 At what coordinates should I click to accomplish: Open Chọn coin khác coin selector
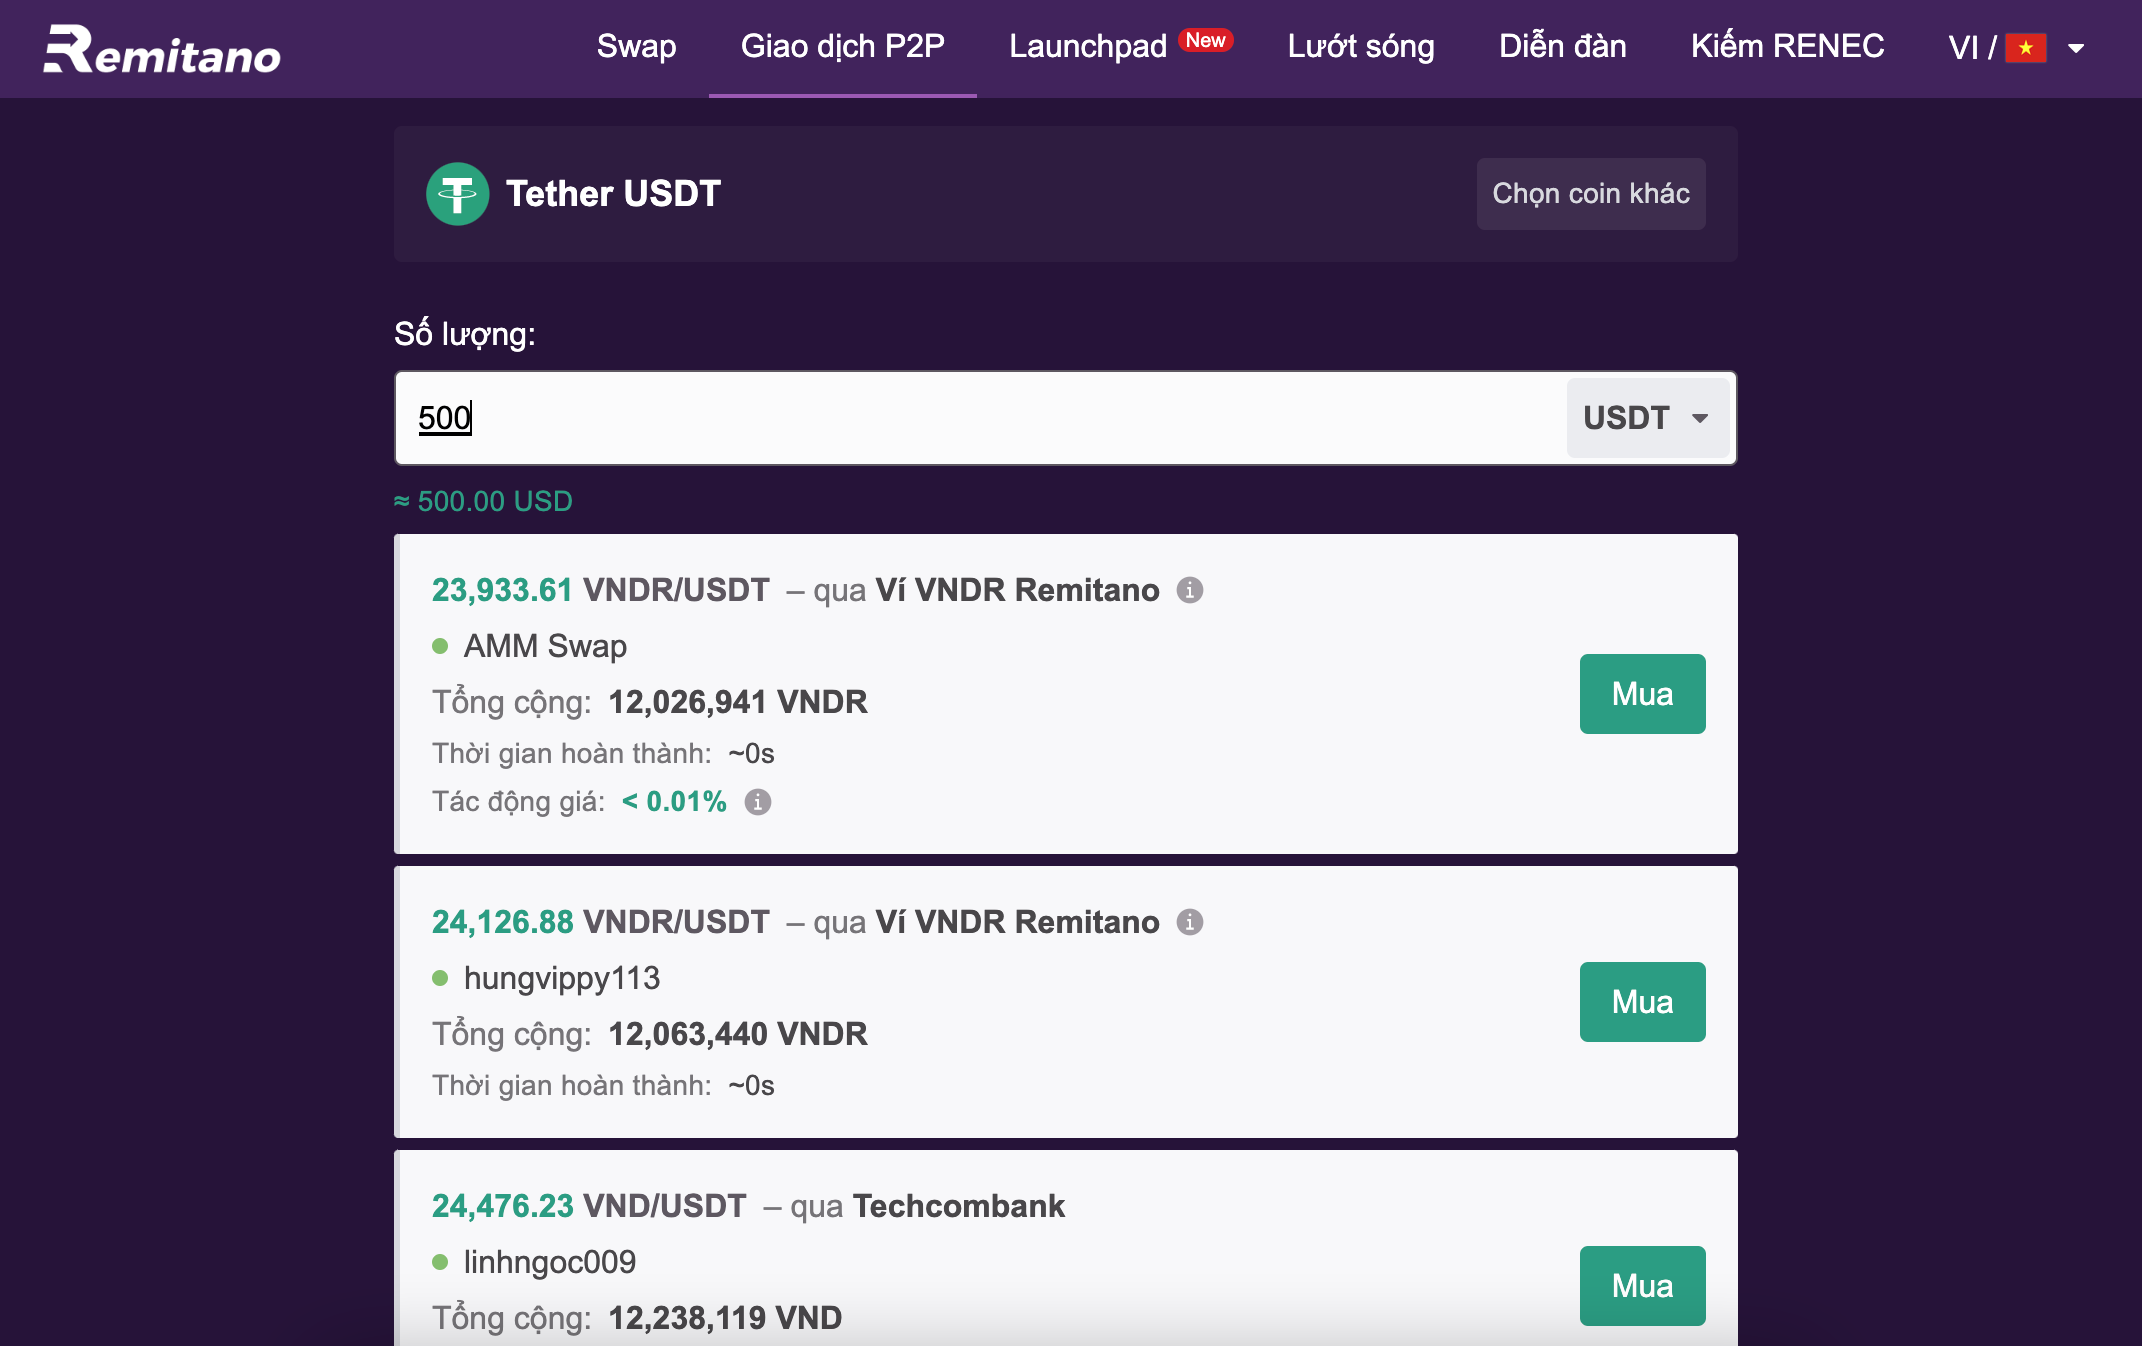1591,194
